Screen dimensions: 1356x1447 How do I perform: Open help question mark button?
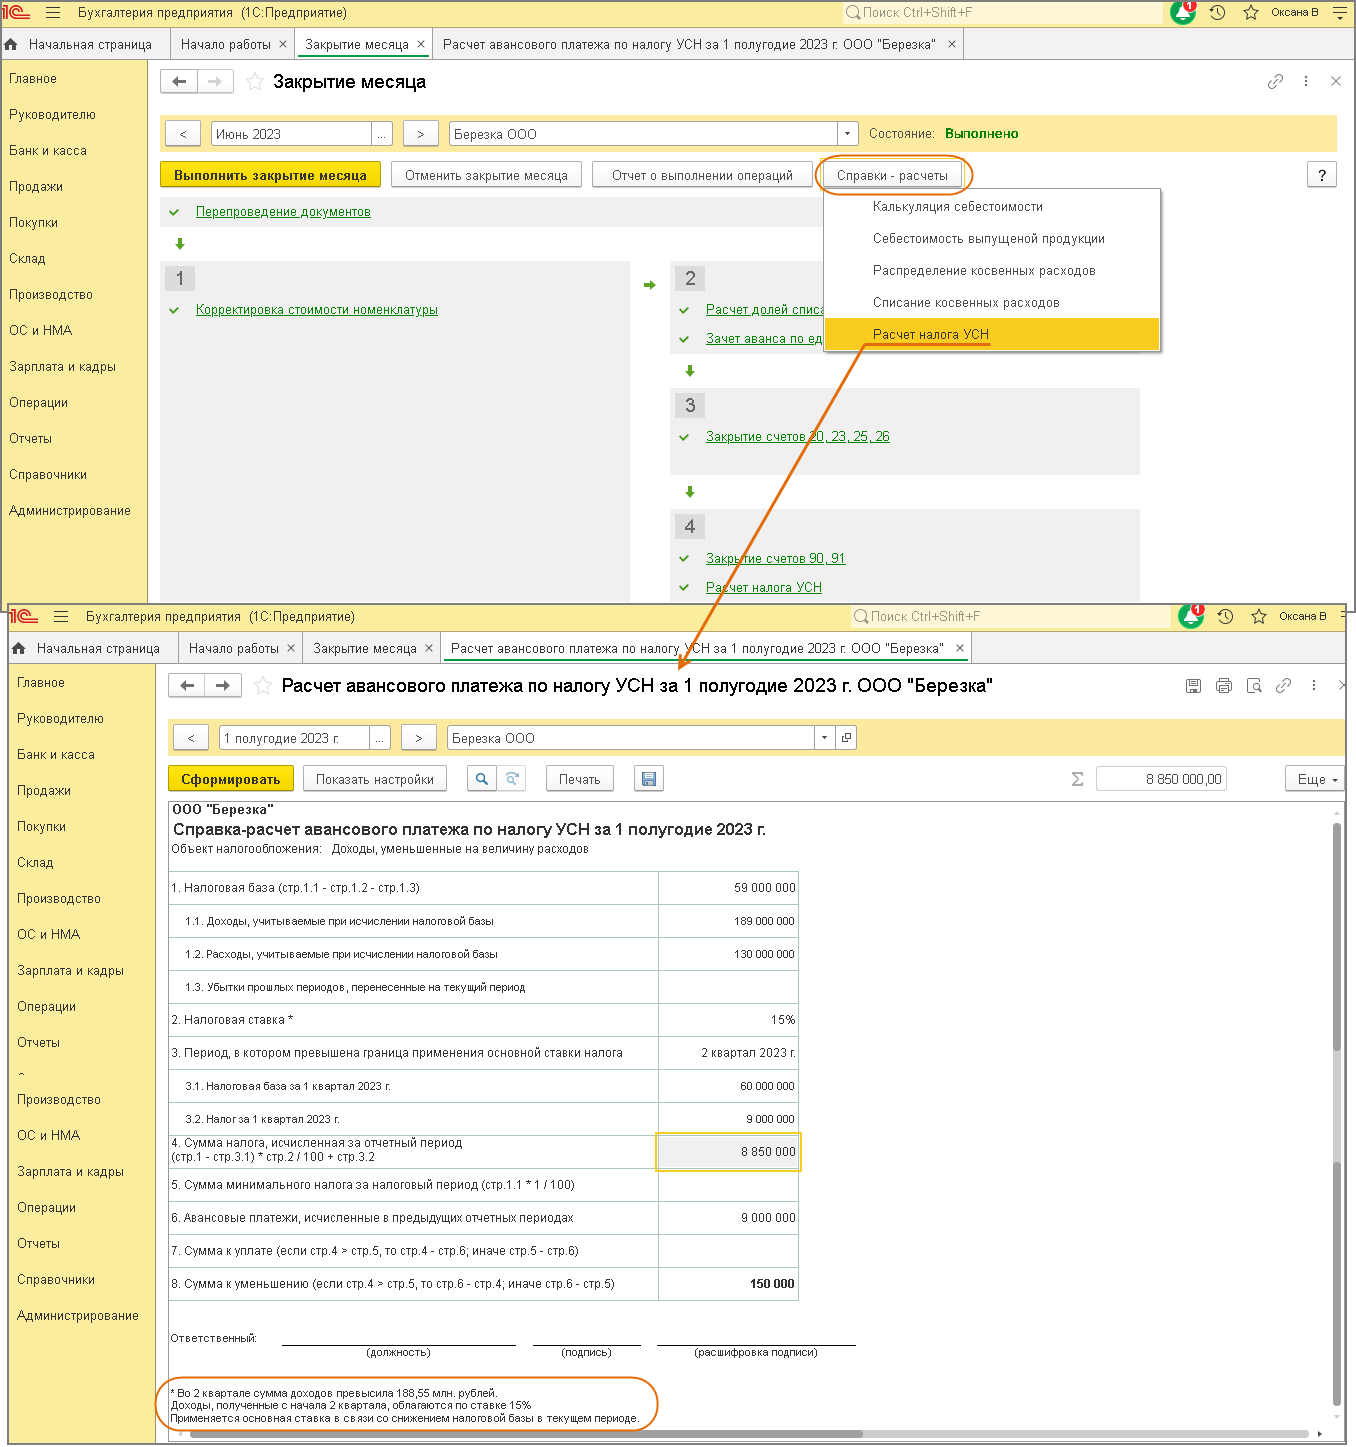click(1322, 175)
